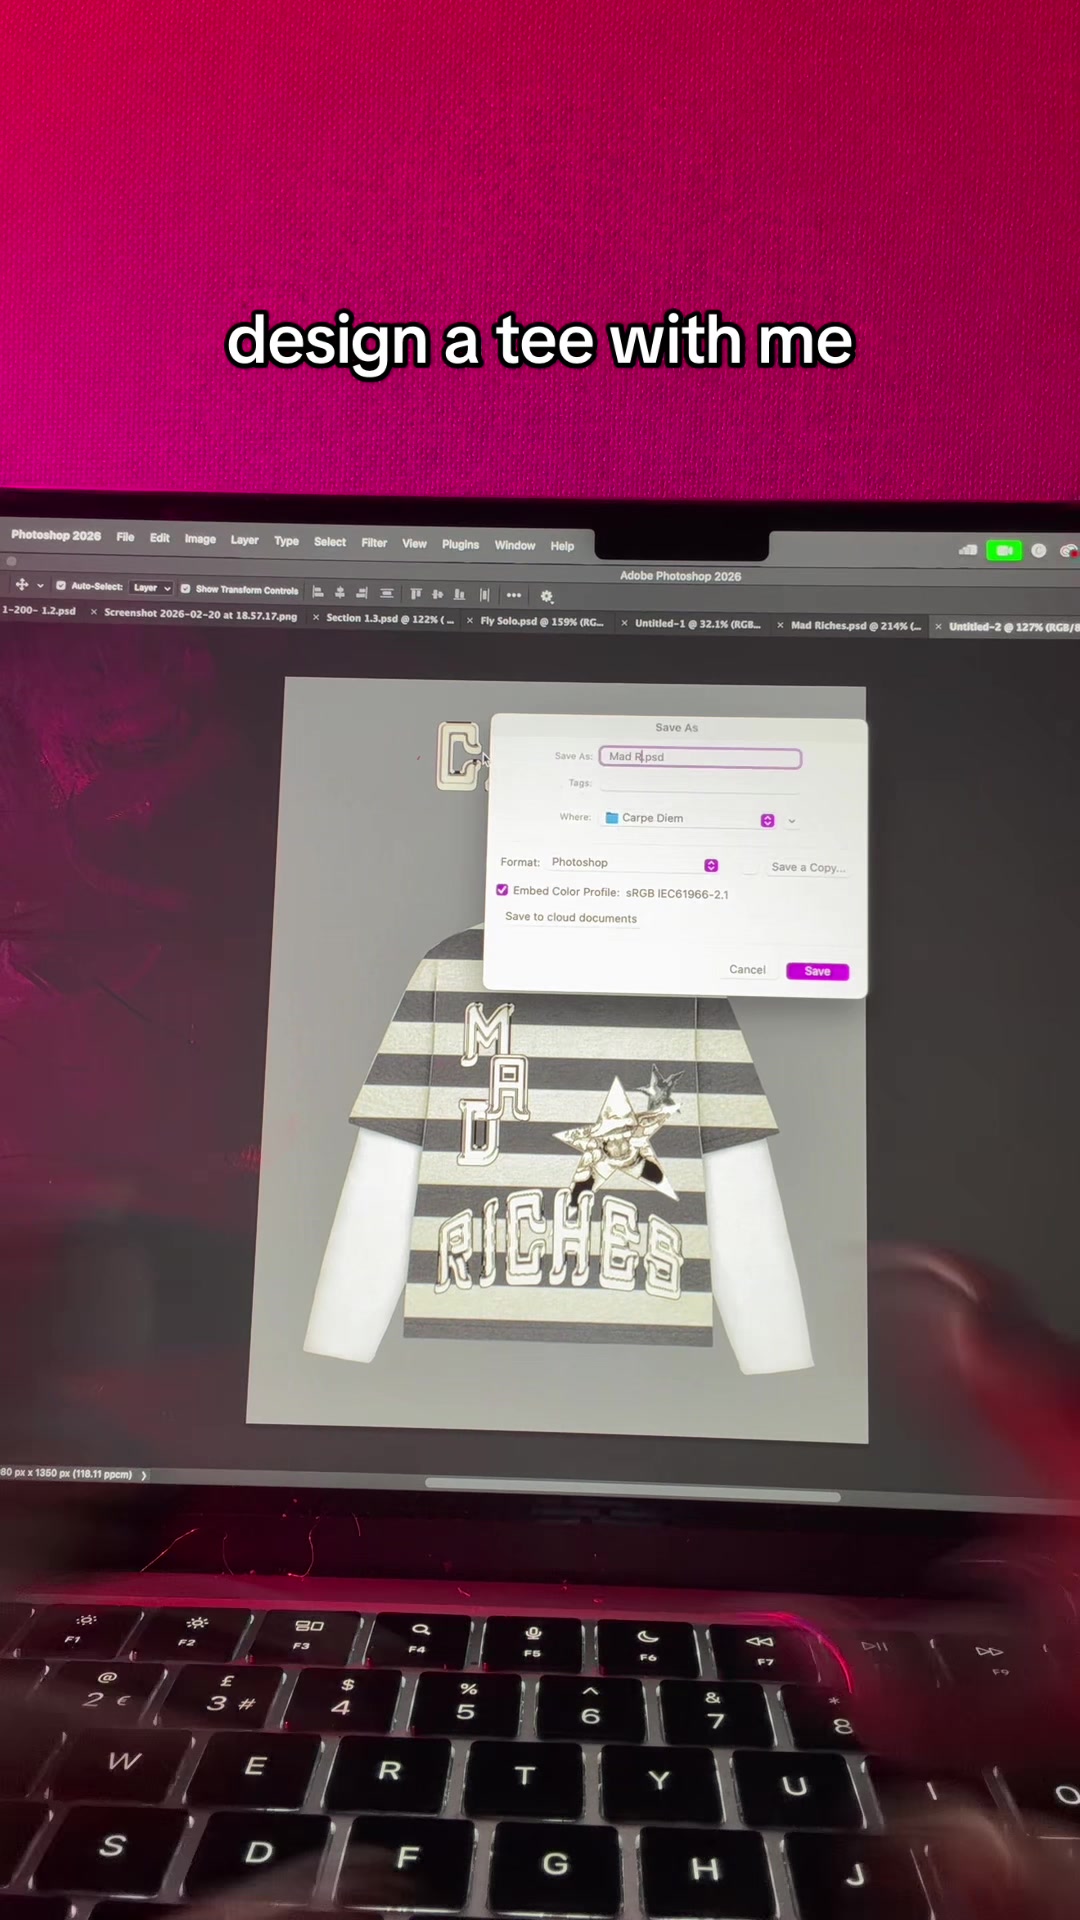Click the Save As filename field

coord(700,758)
